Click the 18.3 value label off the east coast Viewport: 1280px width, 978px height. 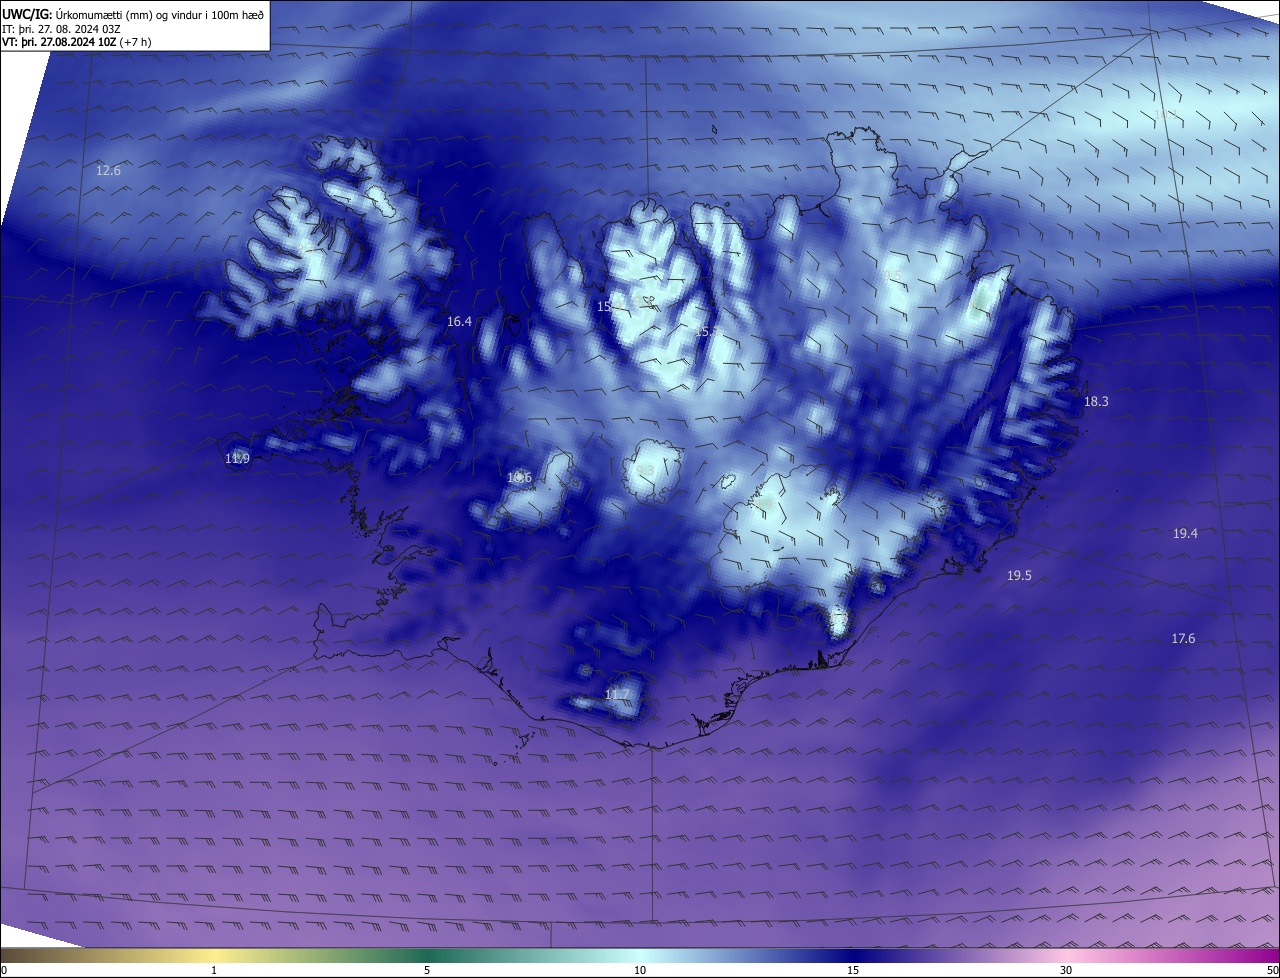[x=1096, y=402]
